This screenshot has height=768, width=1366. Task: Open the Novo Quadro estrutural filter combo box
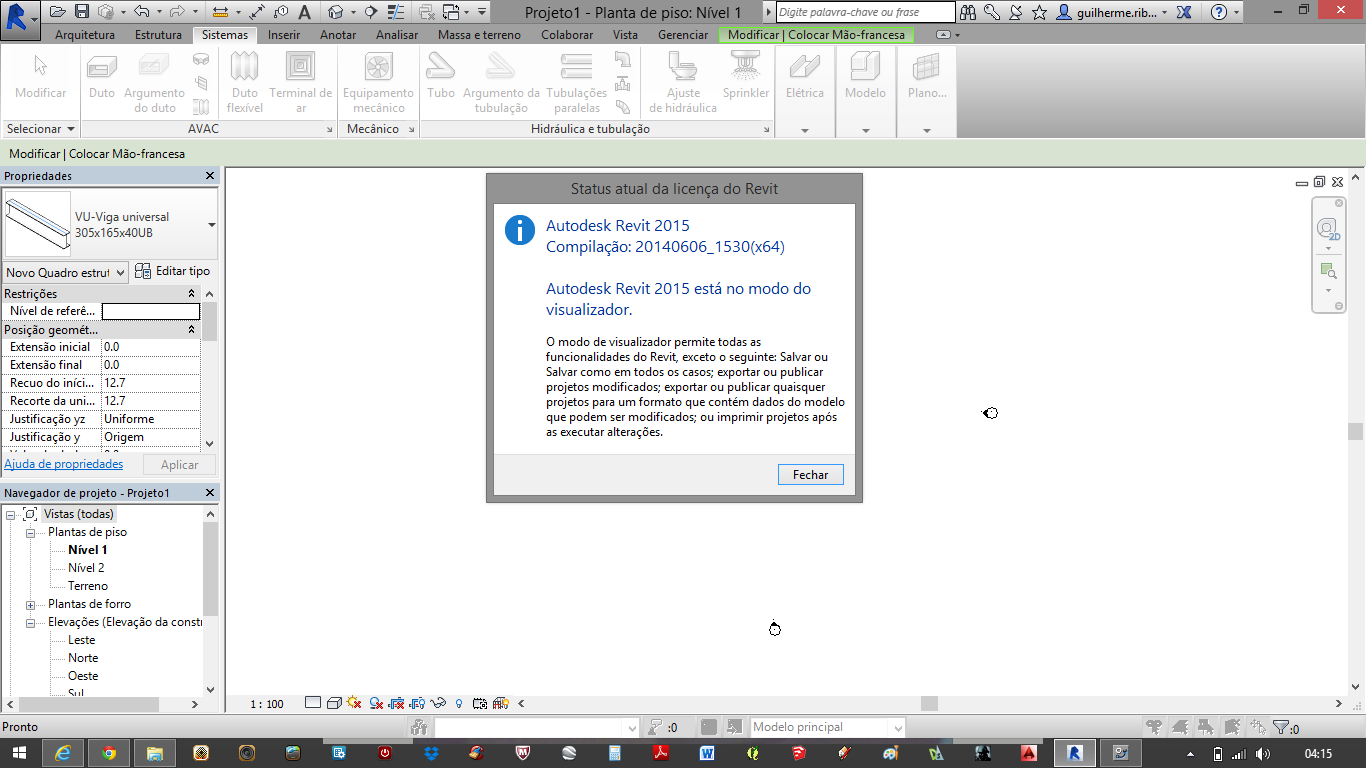tap(66, 272)
